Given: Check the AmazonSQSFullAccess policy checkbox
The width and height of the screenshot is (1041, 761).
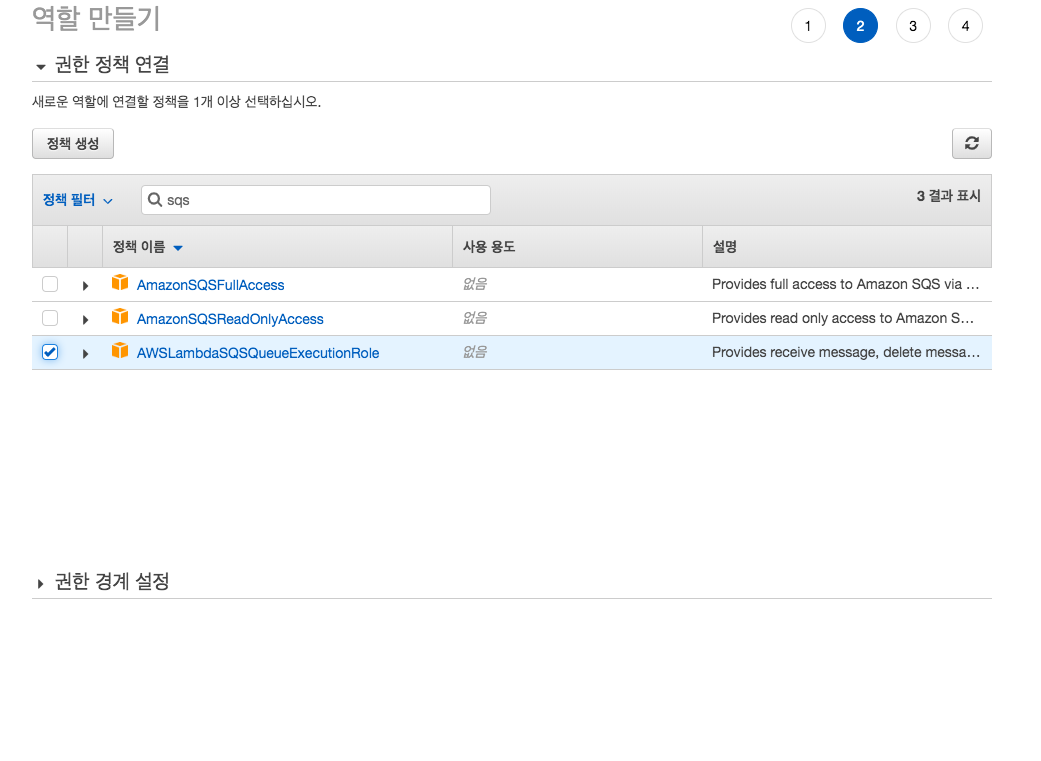Looking at the screenshot, I should tap(50, 284).
